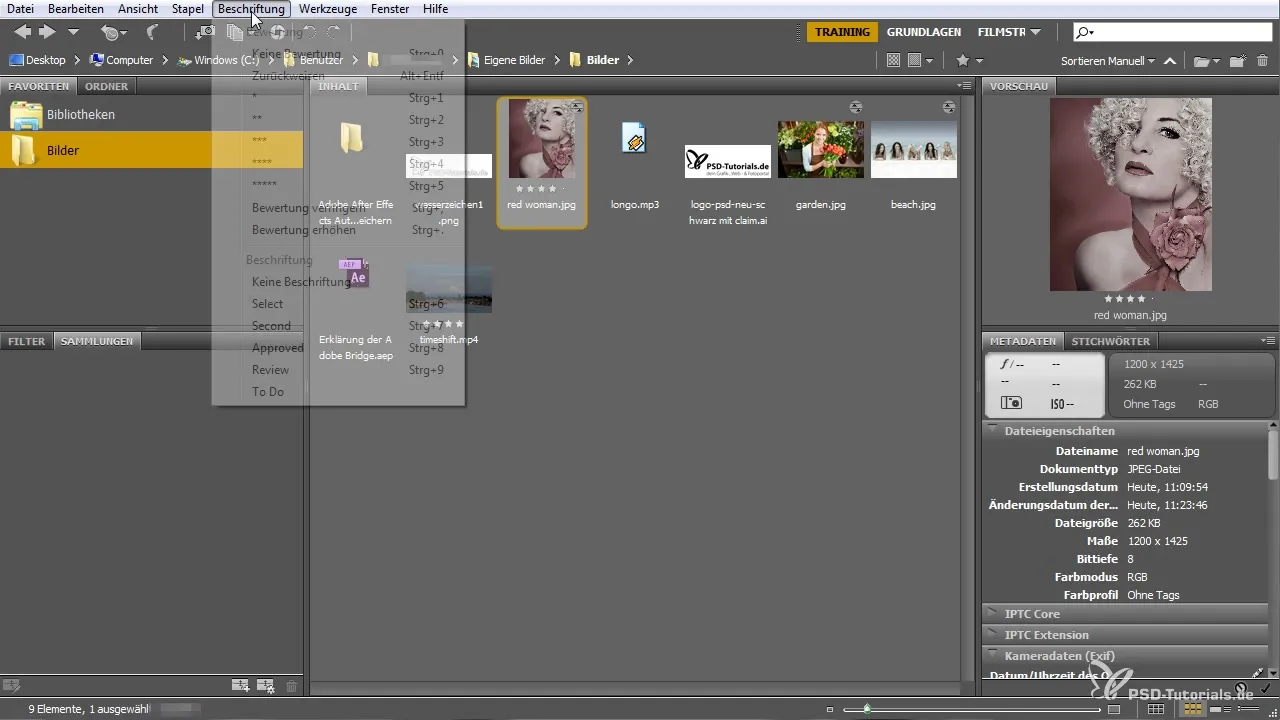Go to Desktop in path bar
Image resolution: width=1280 pixels, height=720 pixels.
click(37, 60)
